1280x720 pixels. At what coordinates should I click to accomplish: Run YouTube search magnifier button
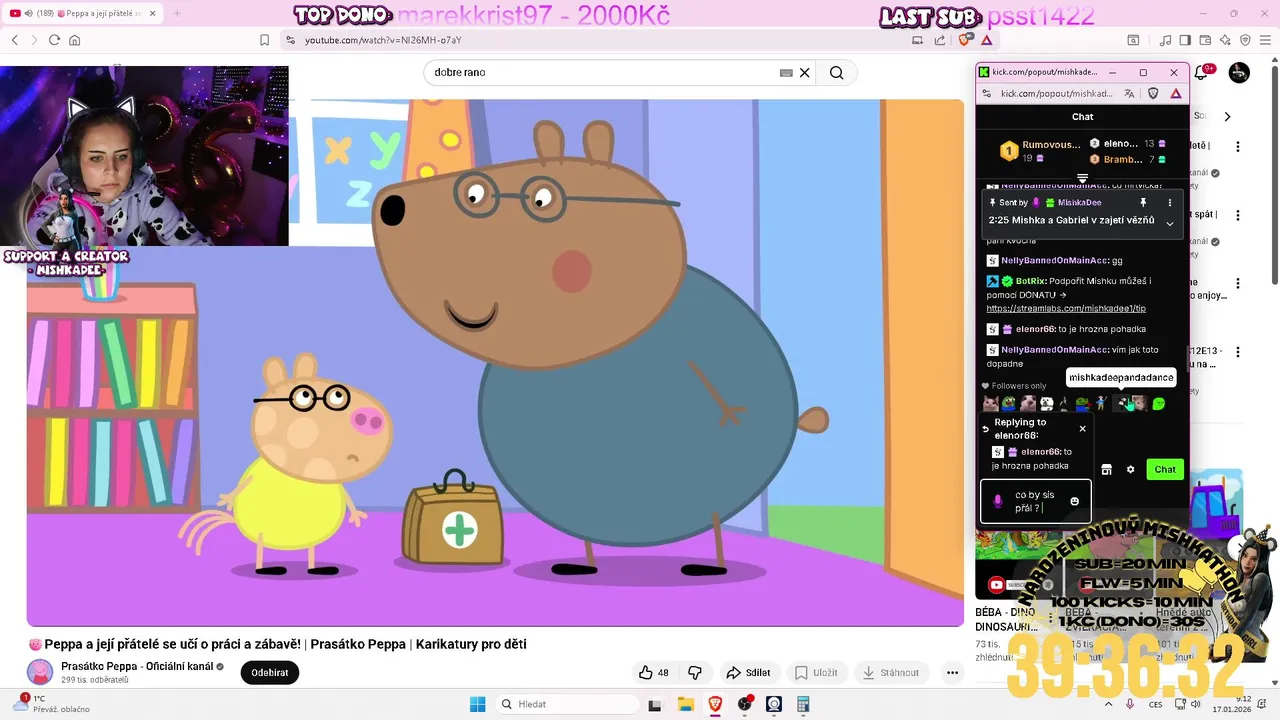click(x=837, y=72)
